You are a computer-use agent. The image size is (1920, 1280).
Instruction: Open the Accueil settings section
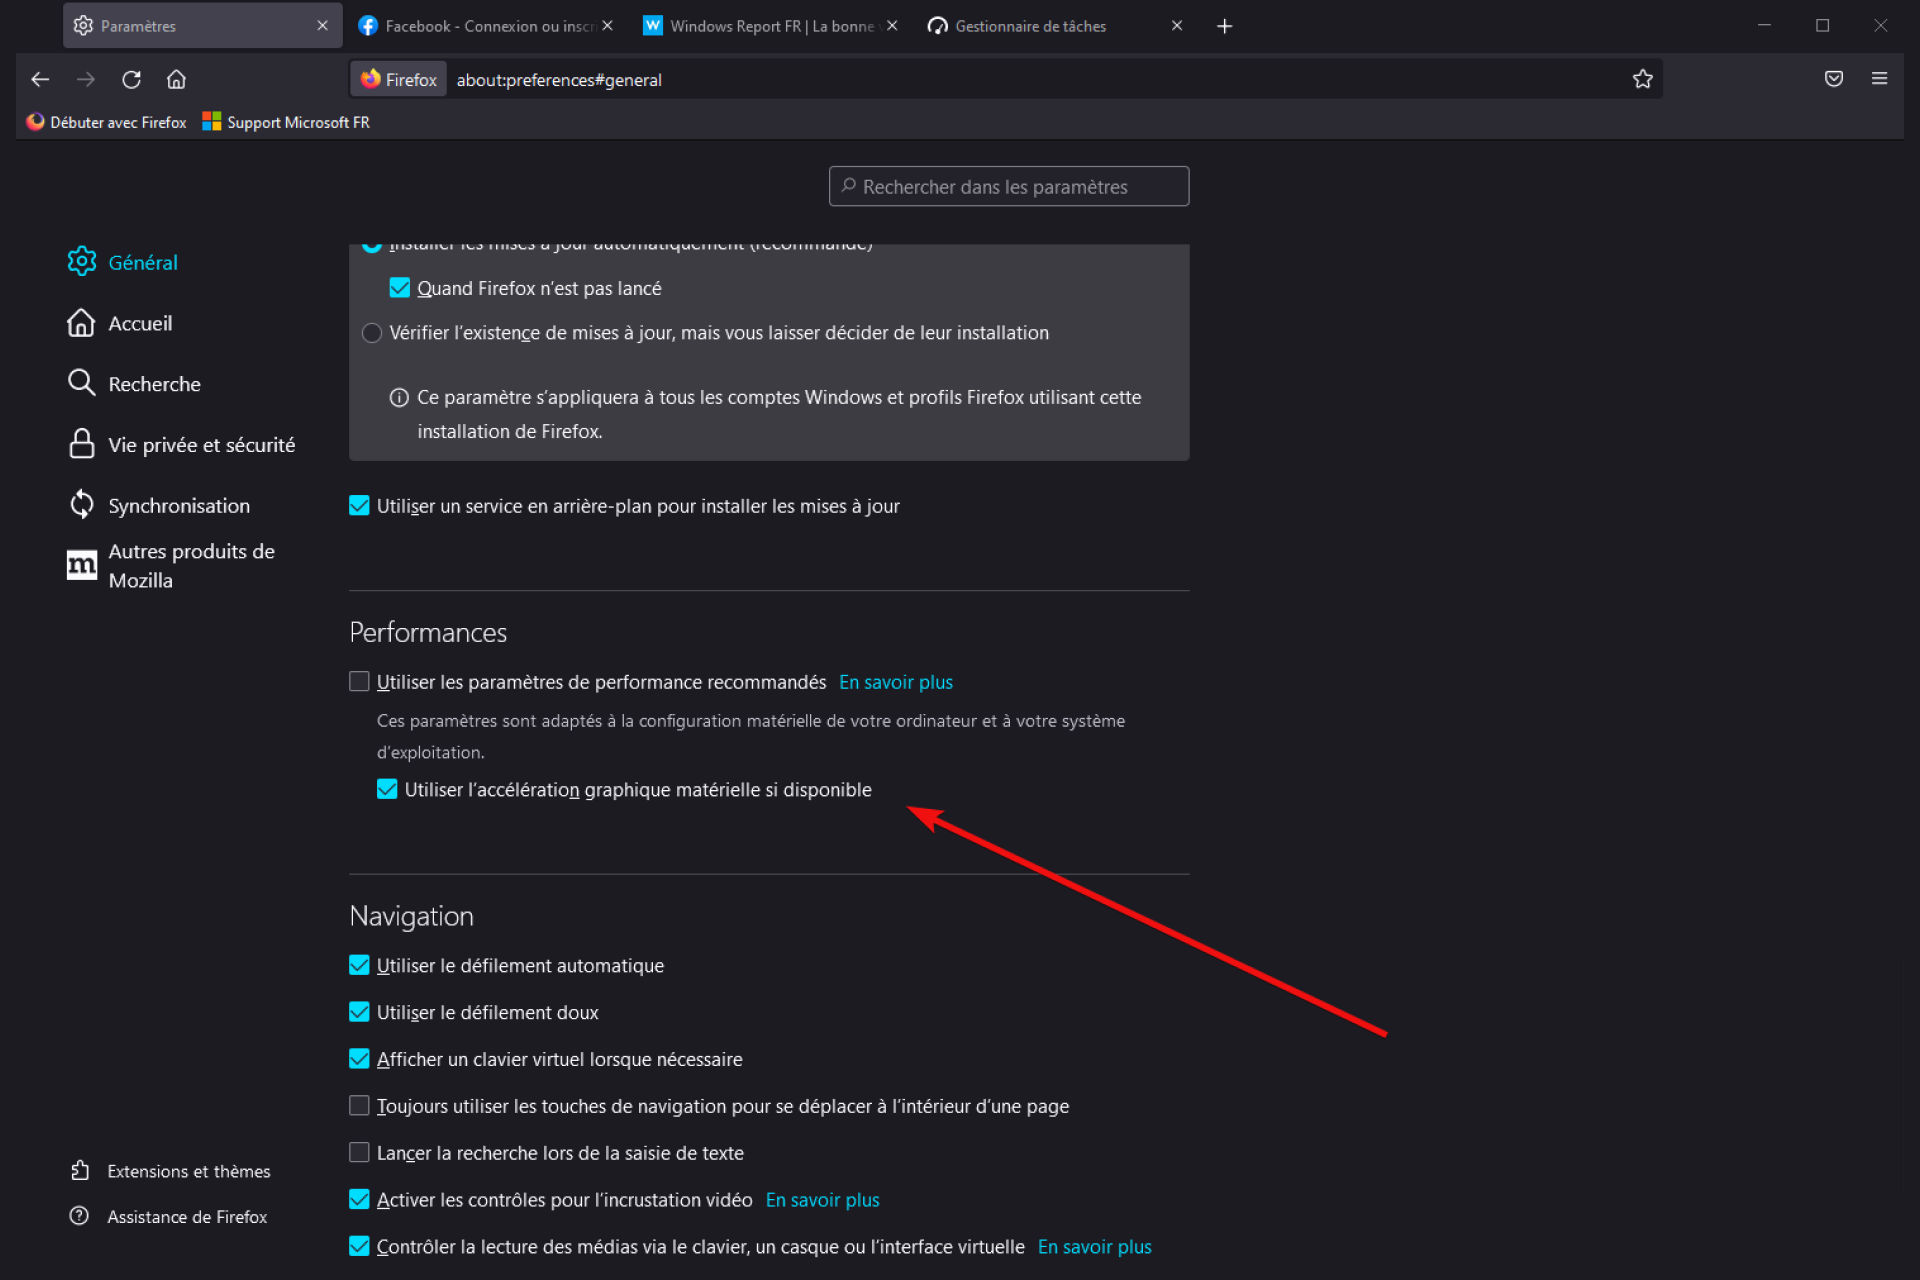(140, 323)
